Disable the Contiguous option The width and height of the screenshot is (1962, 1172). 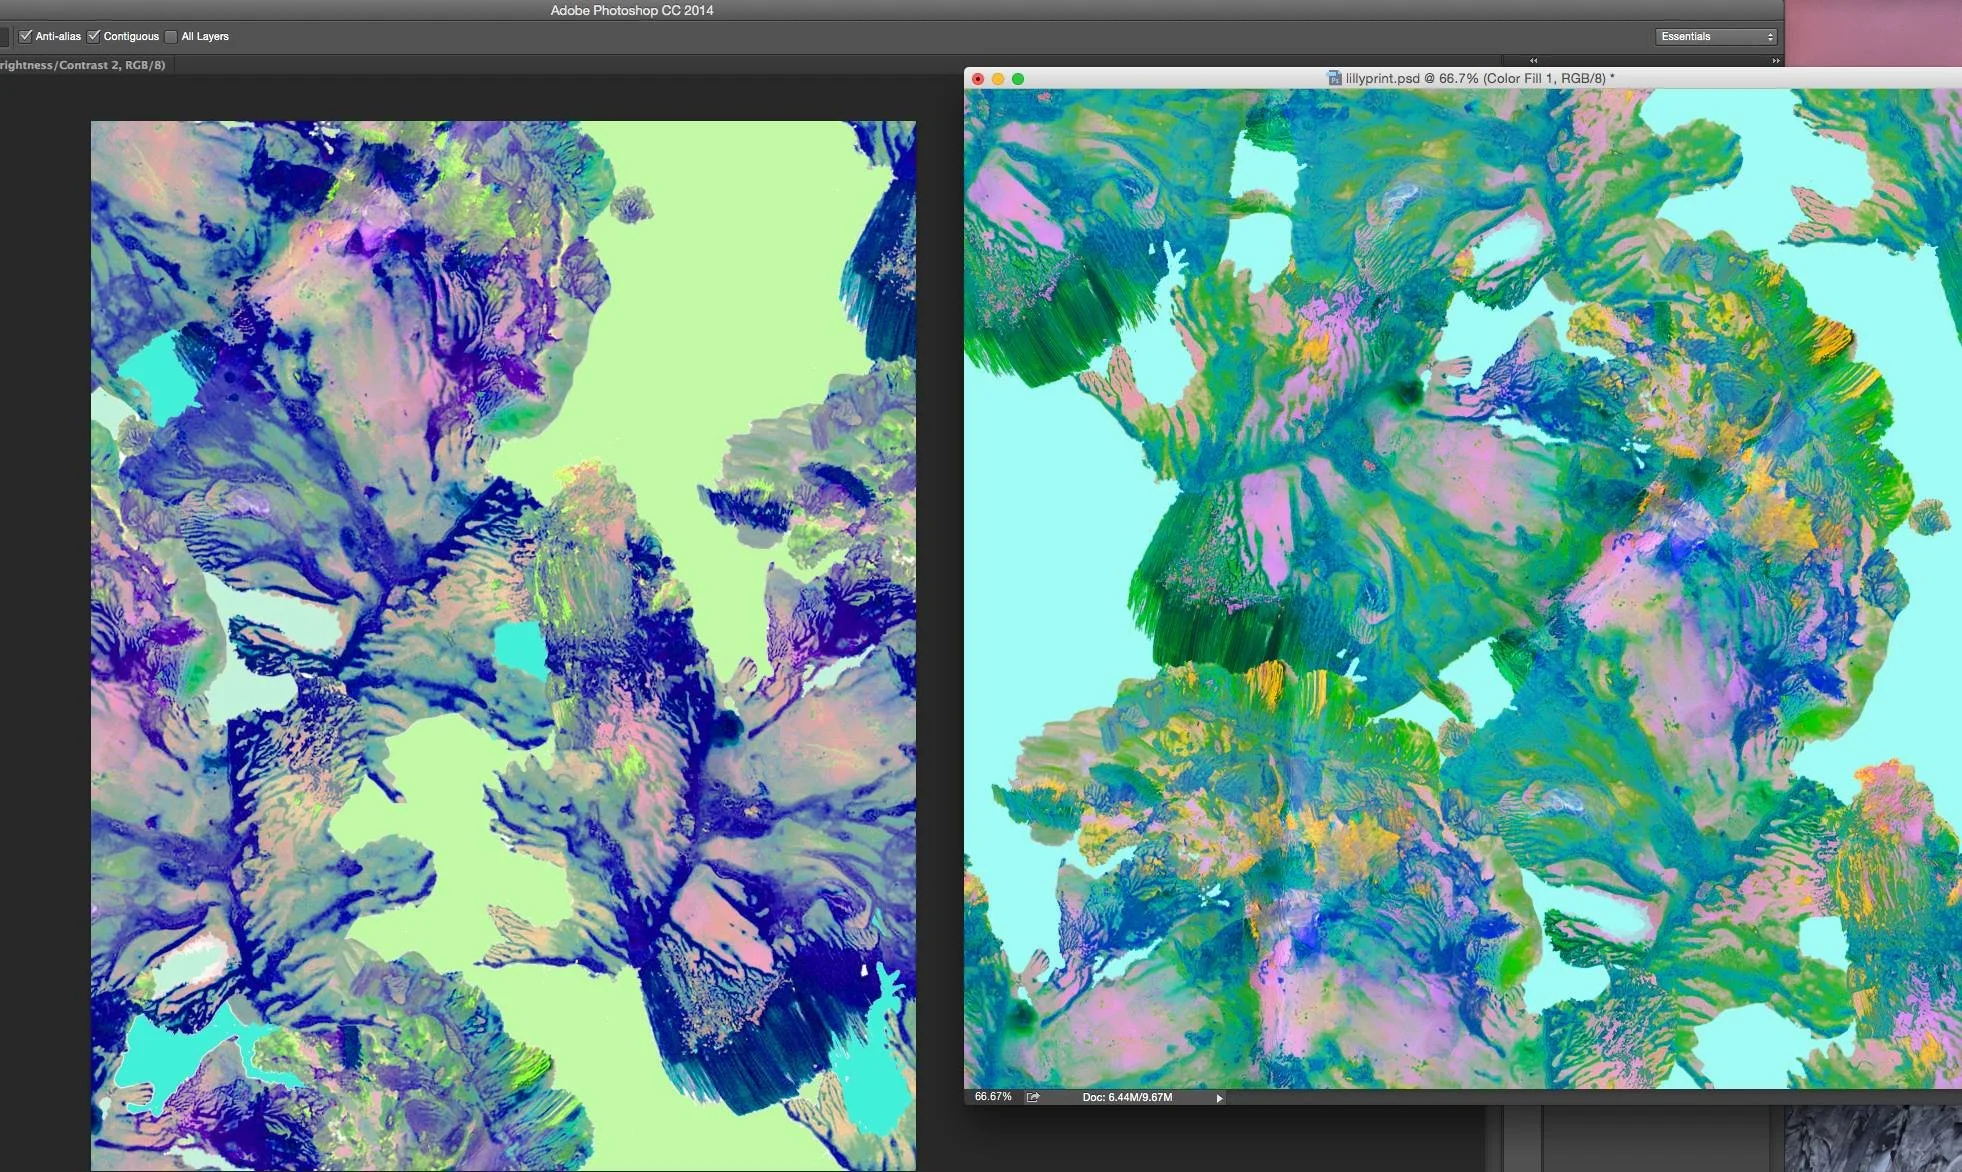pos(94,36)
